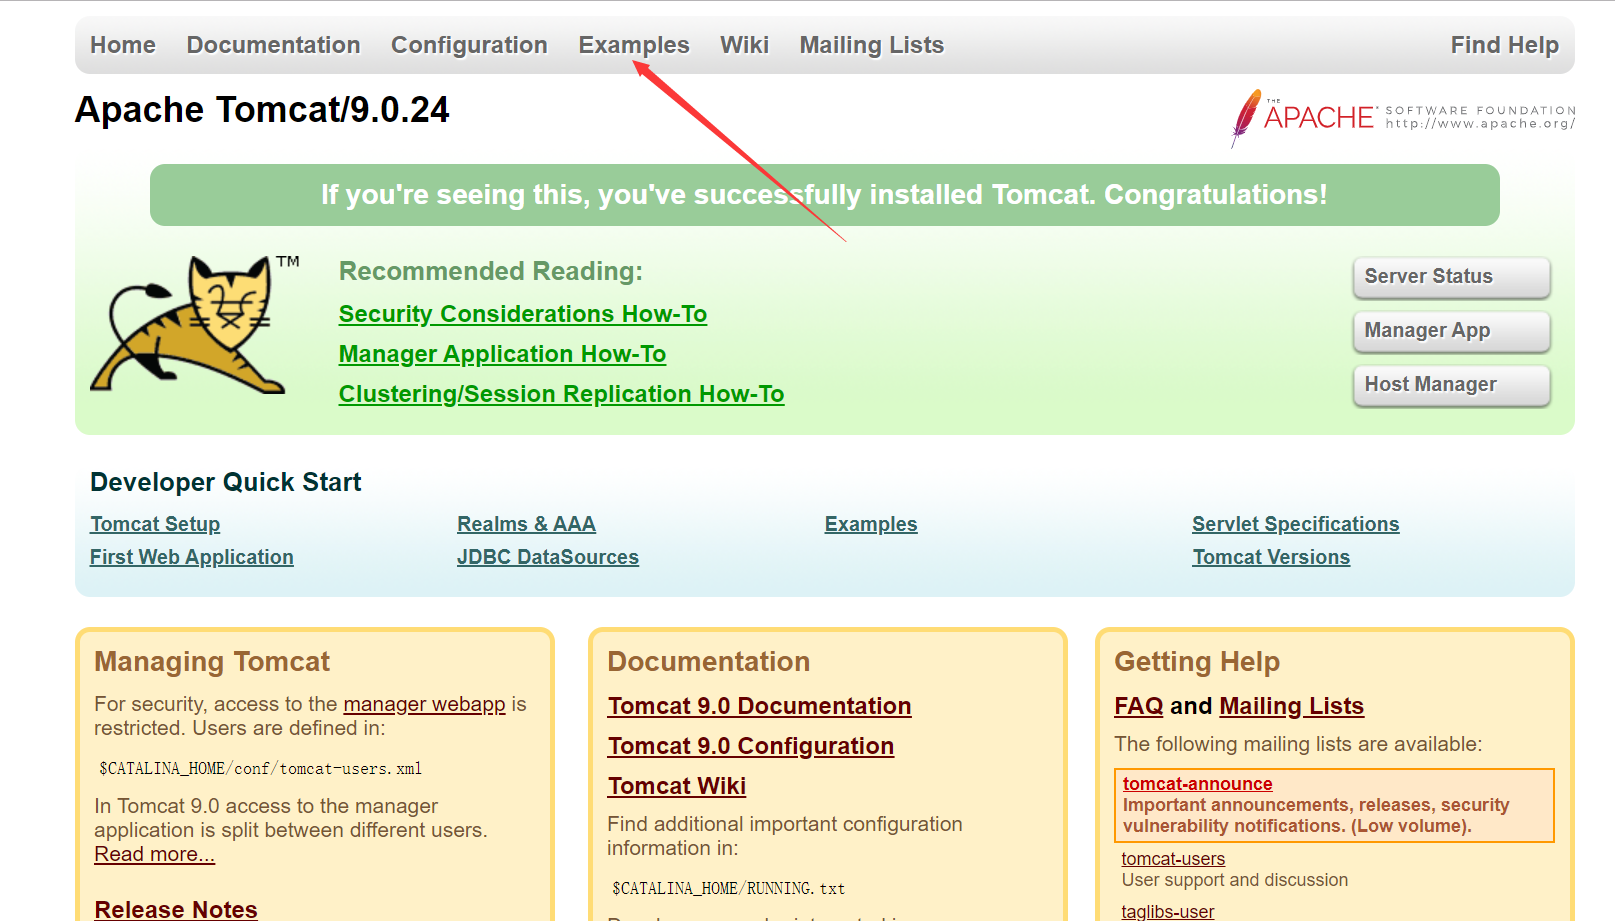Open the Host Manager button
The width and height of the screenshot is (1615, 921).
point(1451,385)
